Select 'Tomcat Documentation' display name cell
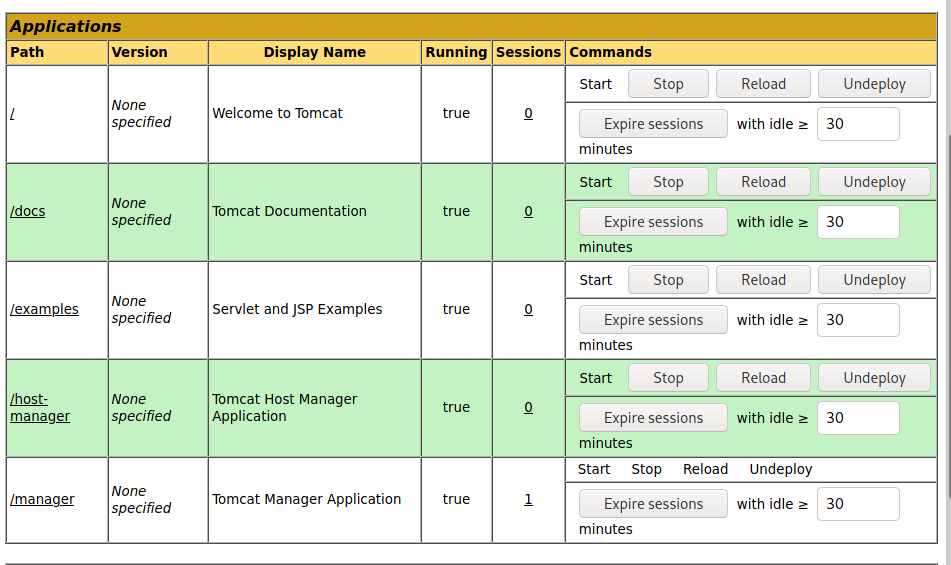The image size is (951, 565). point(315,212)
